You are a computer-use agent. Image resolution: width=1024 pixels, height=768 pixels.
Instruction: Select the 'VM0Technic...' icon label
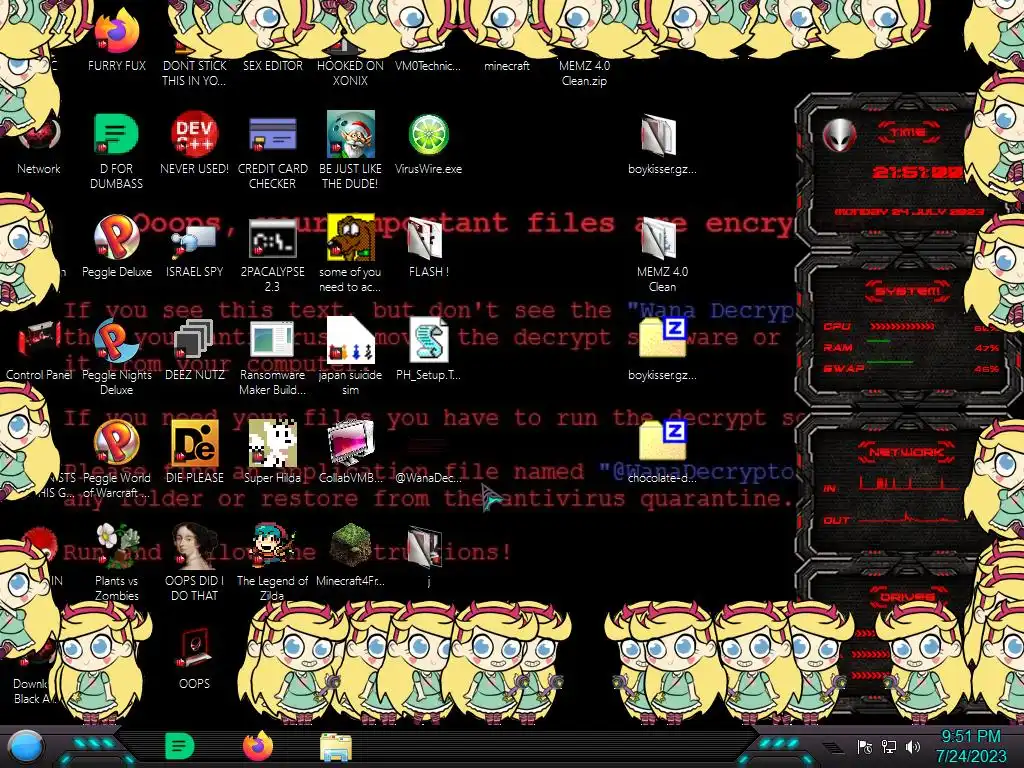click(428, 65)
